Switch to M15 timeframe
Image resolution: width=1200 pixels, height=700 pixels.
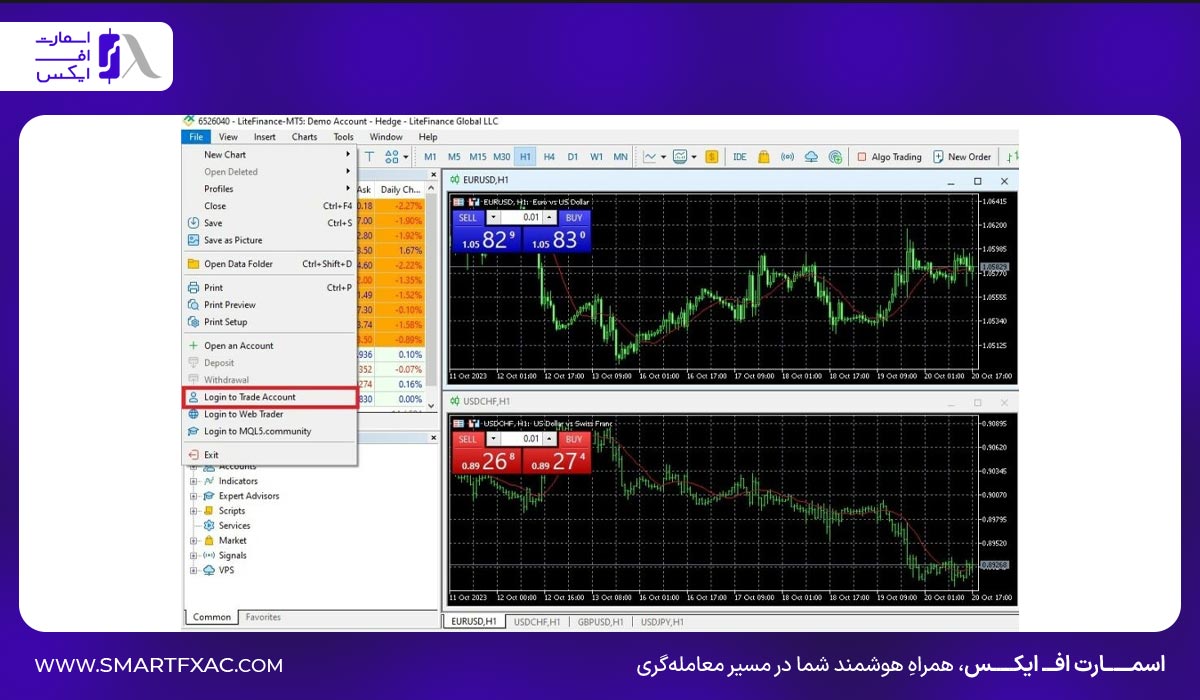click(x=478, y=157)
